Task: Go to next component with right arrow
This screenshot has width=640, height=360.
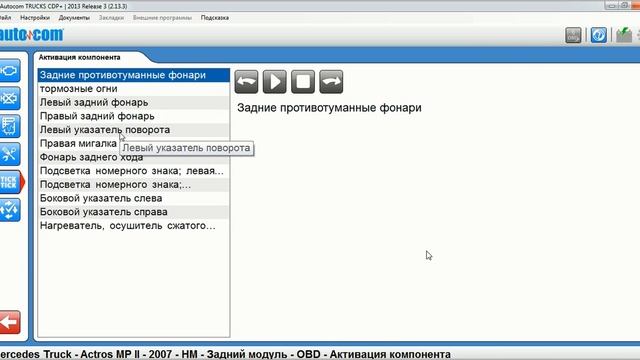Action: [x=331, y=82]
